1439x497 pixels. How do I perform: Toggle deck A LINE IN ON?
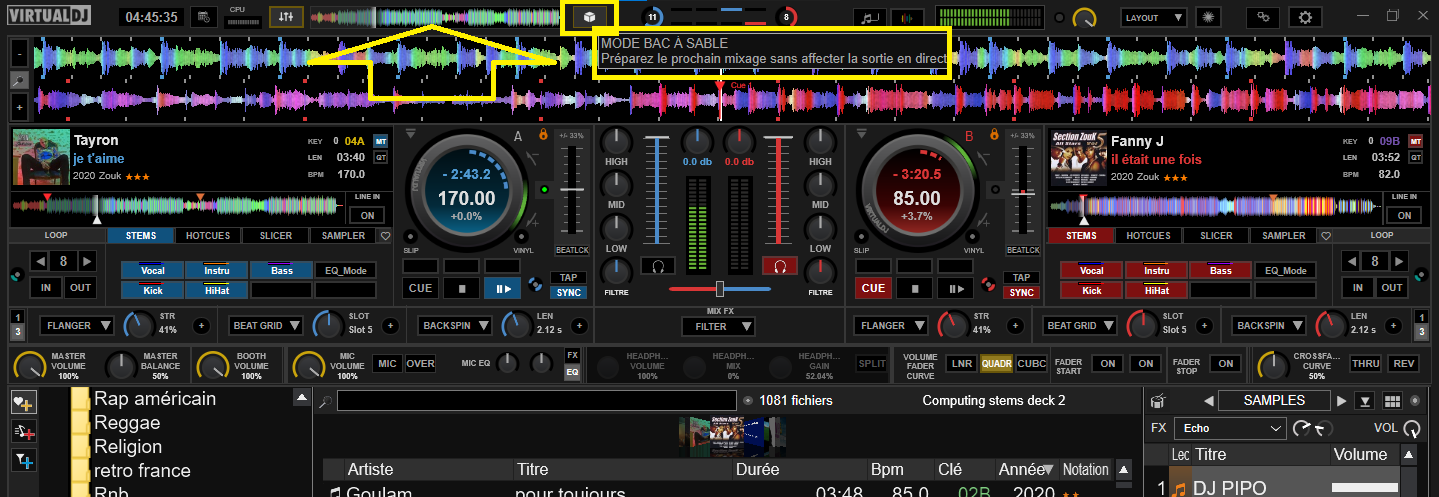click(x=367, y=215)
